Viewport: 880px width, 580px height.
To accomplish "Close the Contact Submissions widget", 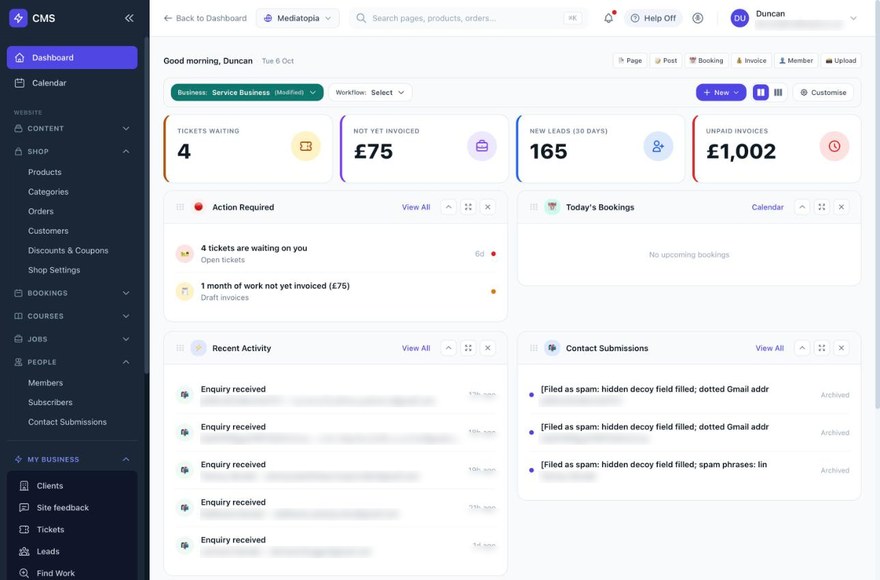I will point(841,348).
